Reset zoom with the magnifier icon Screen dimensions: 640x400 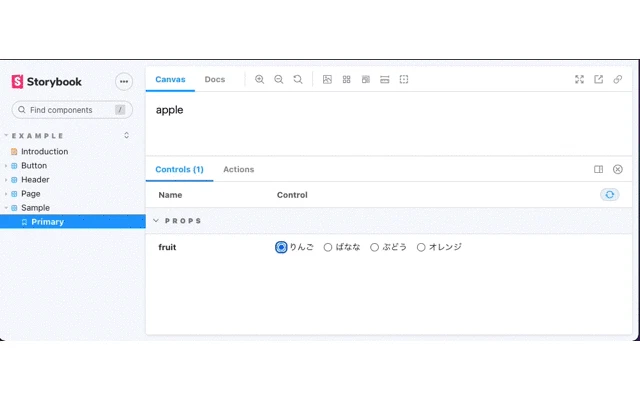coord(298,80)
